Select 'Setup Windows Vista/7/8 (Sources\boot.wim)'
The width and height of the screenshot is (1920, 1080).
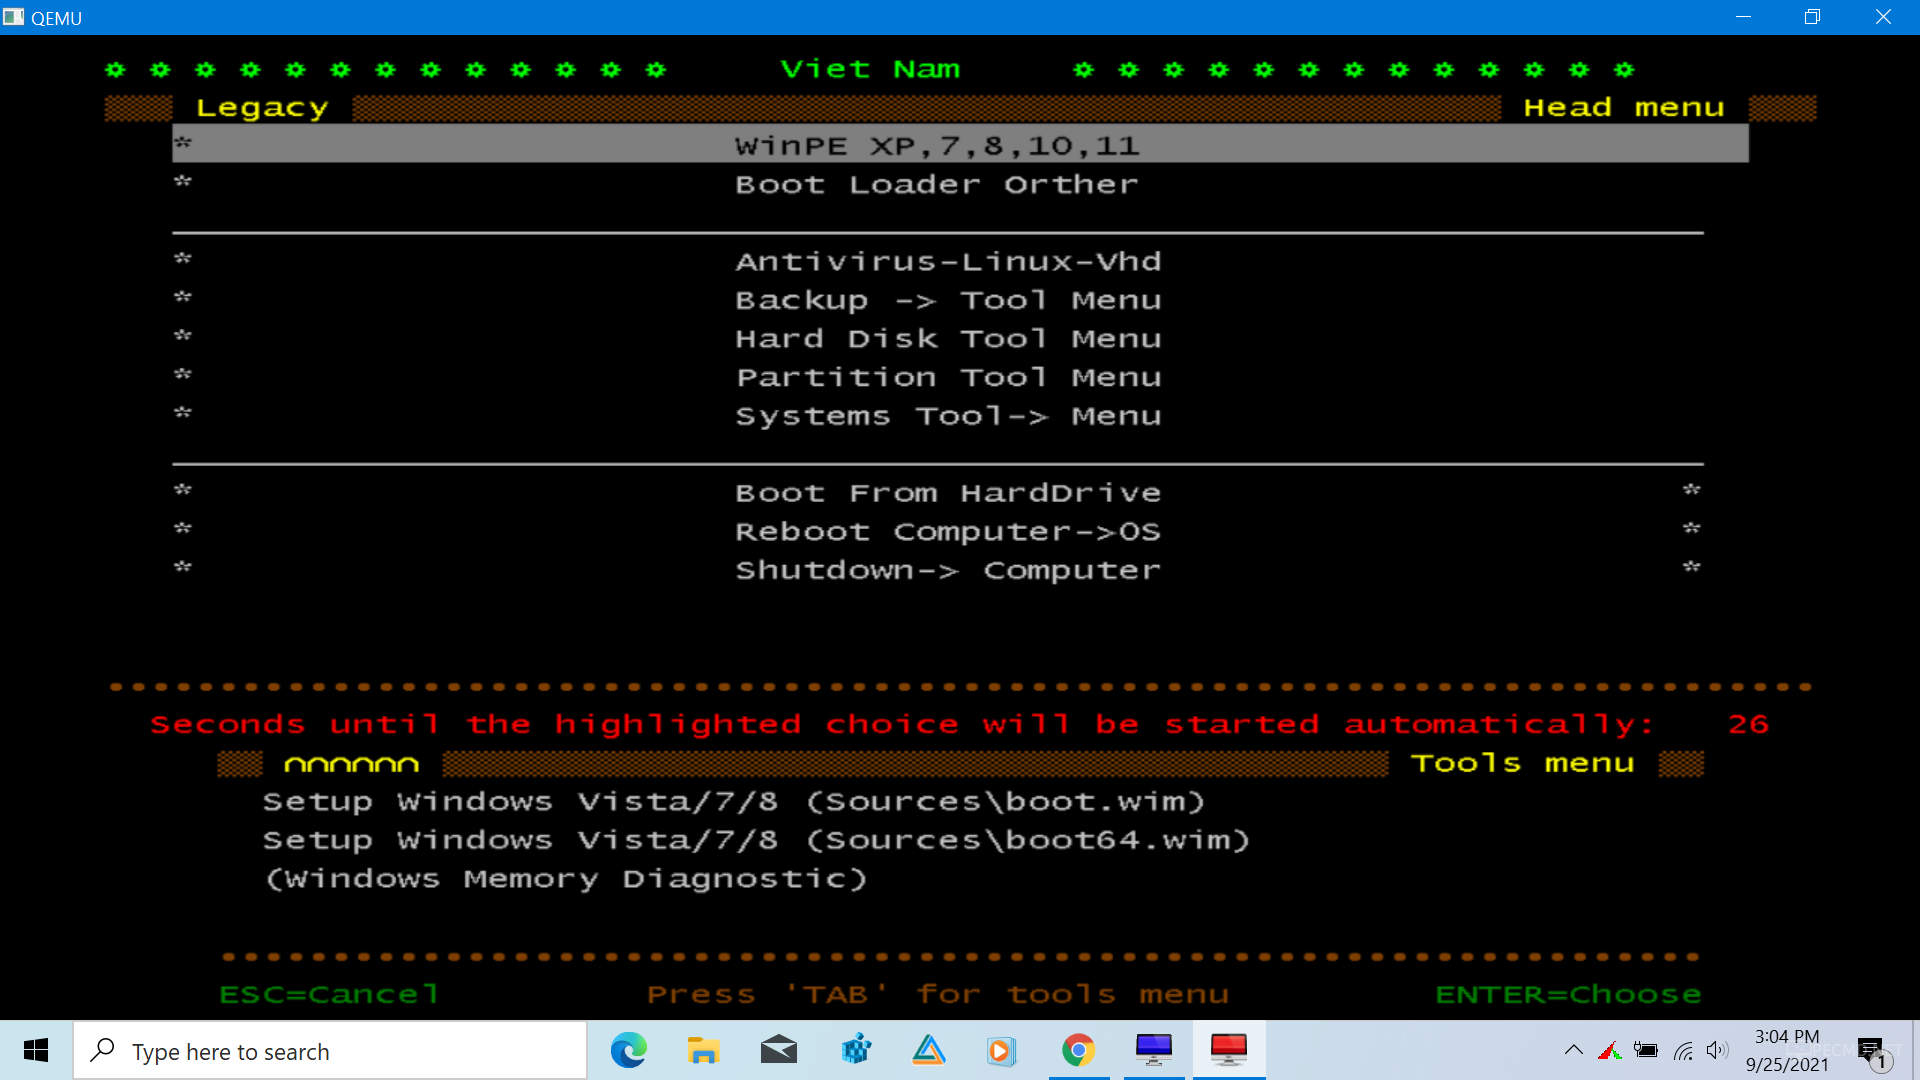[x=734, y=802]
